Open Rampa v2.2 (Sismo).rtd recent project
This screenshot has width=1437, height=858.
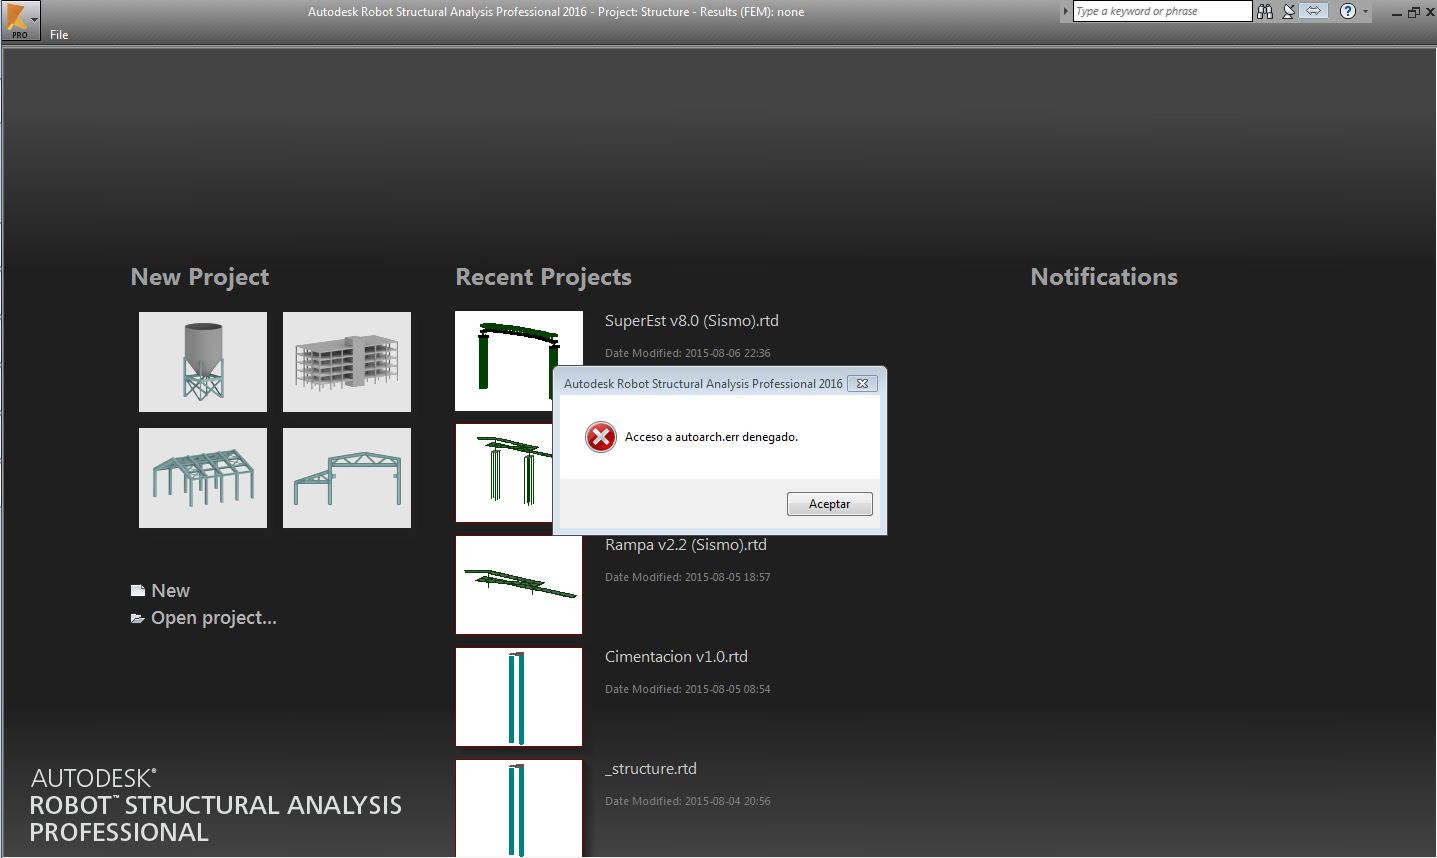point(686,545)
